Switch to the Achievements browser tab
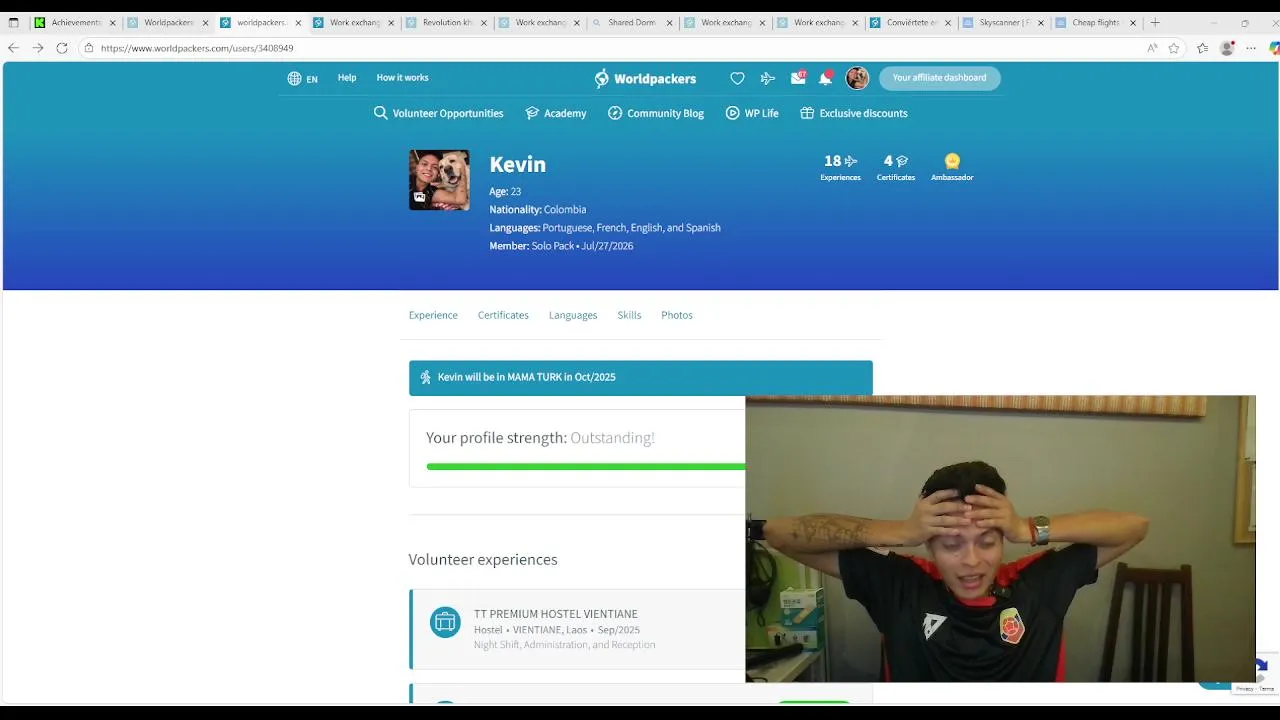The image size is (1280, 720). 75,22
